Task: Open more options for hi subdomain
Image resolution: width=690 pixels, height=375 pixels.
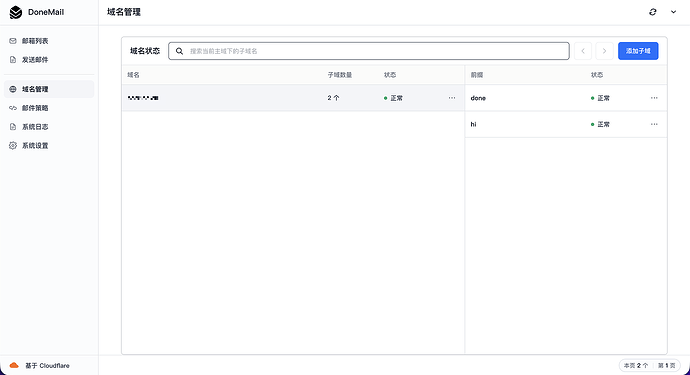Action: coord(654,124)
